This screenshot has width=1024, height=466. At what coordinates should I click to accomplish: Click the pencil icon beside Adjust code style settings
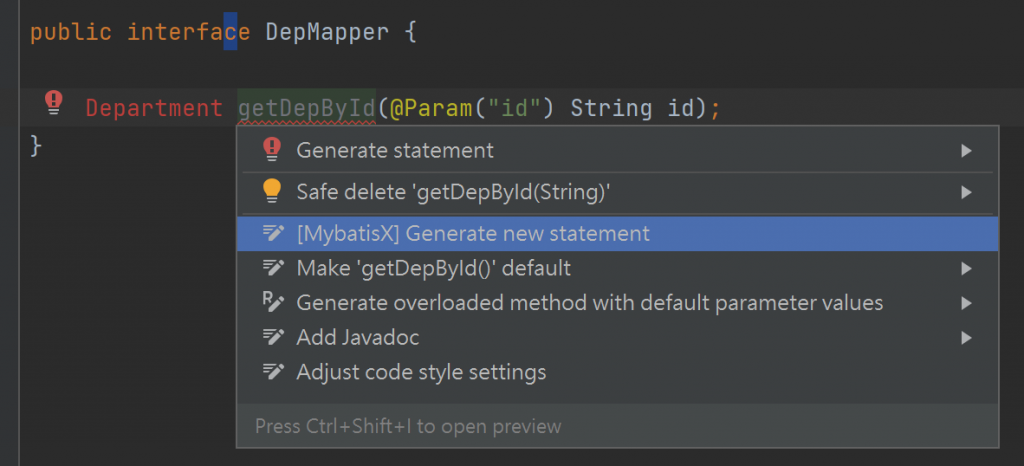coord(272,372)
